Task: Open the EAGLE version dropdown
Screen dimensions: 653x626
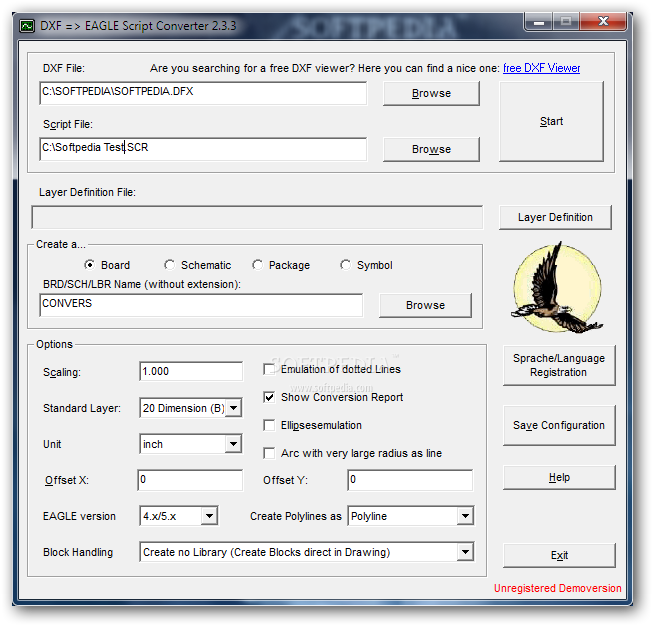Action: pyautogui.click(x=209, y=516)
